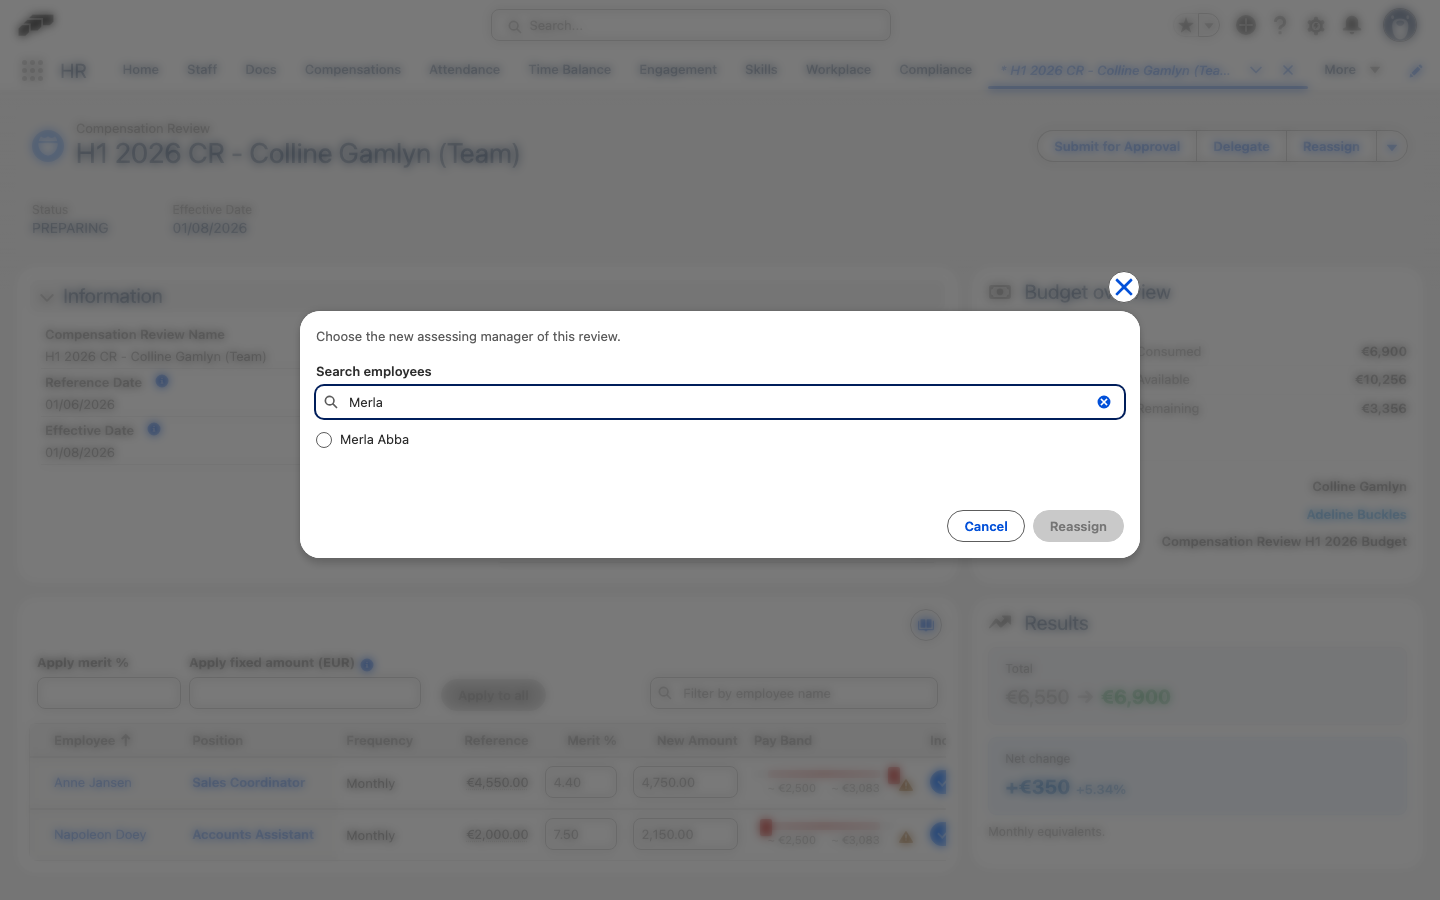1440x900 pixels.
Task: Confirm with the dialog's Reassign button
Action: point(1078,526)
